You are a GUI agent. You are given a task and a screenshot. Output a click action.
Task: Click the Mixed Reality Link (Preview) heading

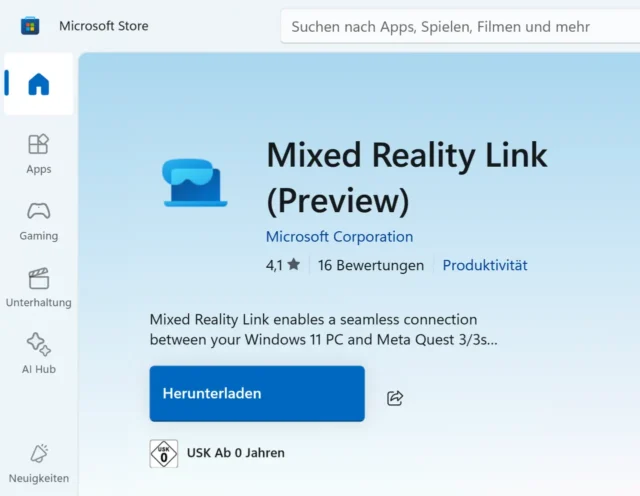point(406,178)
